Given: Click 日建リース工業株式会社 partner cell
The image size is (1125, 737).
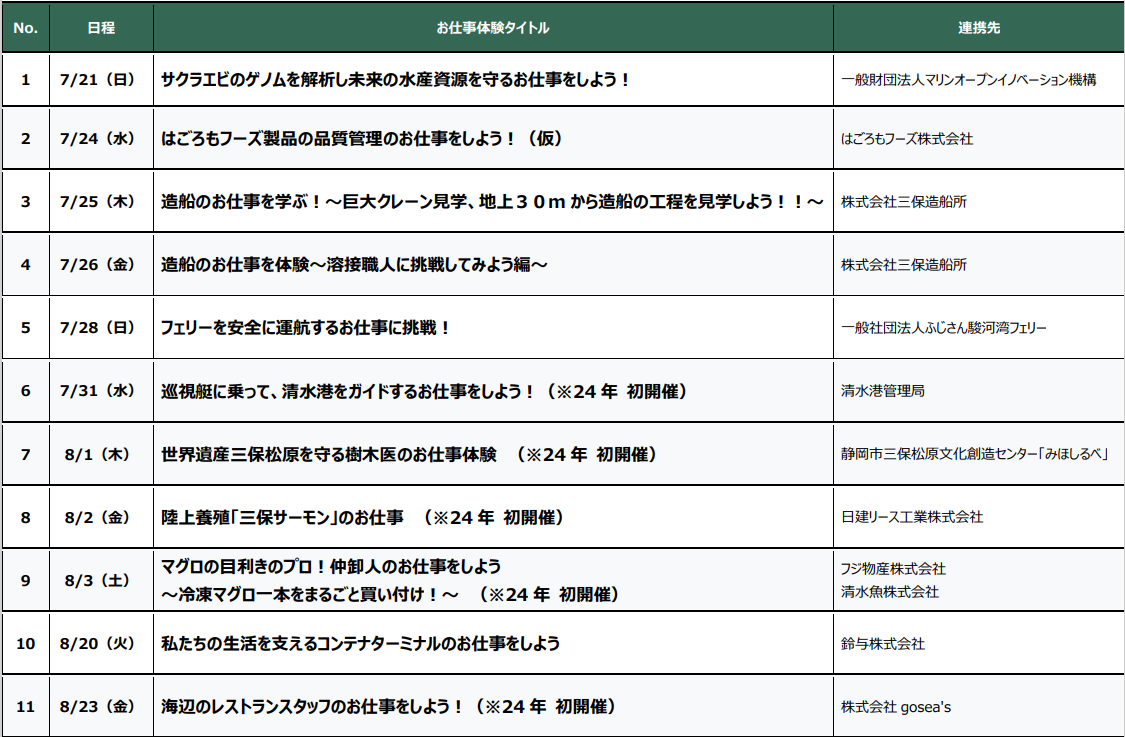Looking at the screenshot, I should coord(979,517).
